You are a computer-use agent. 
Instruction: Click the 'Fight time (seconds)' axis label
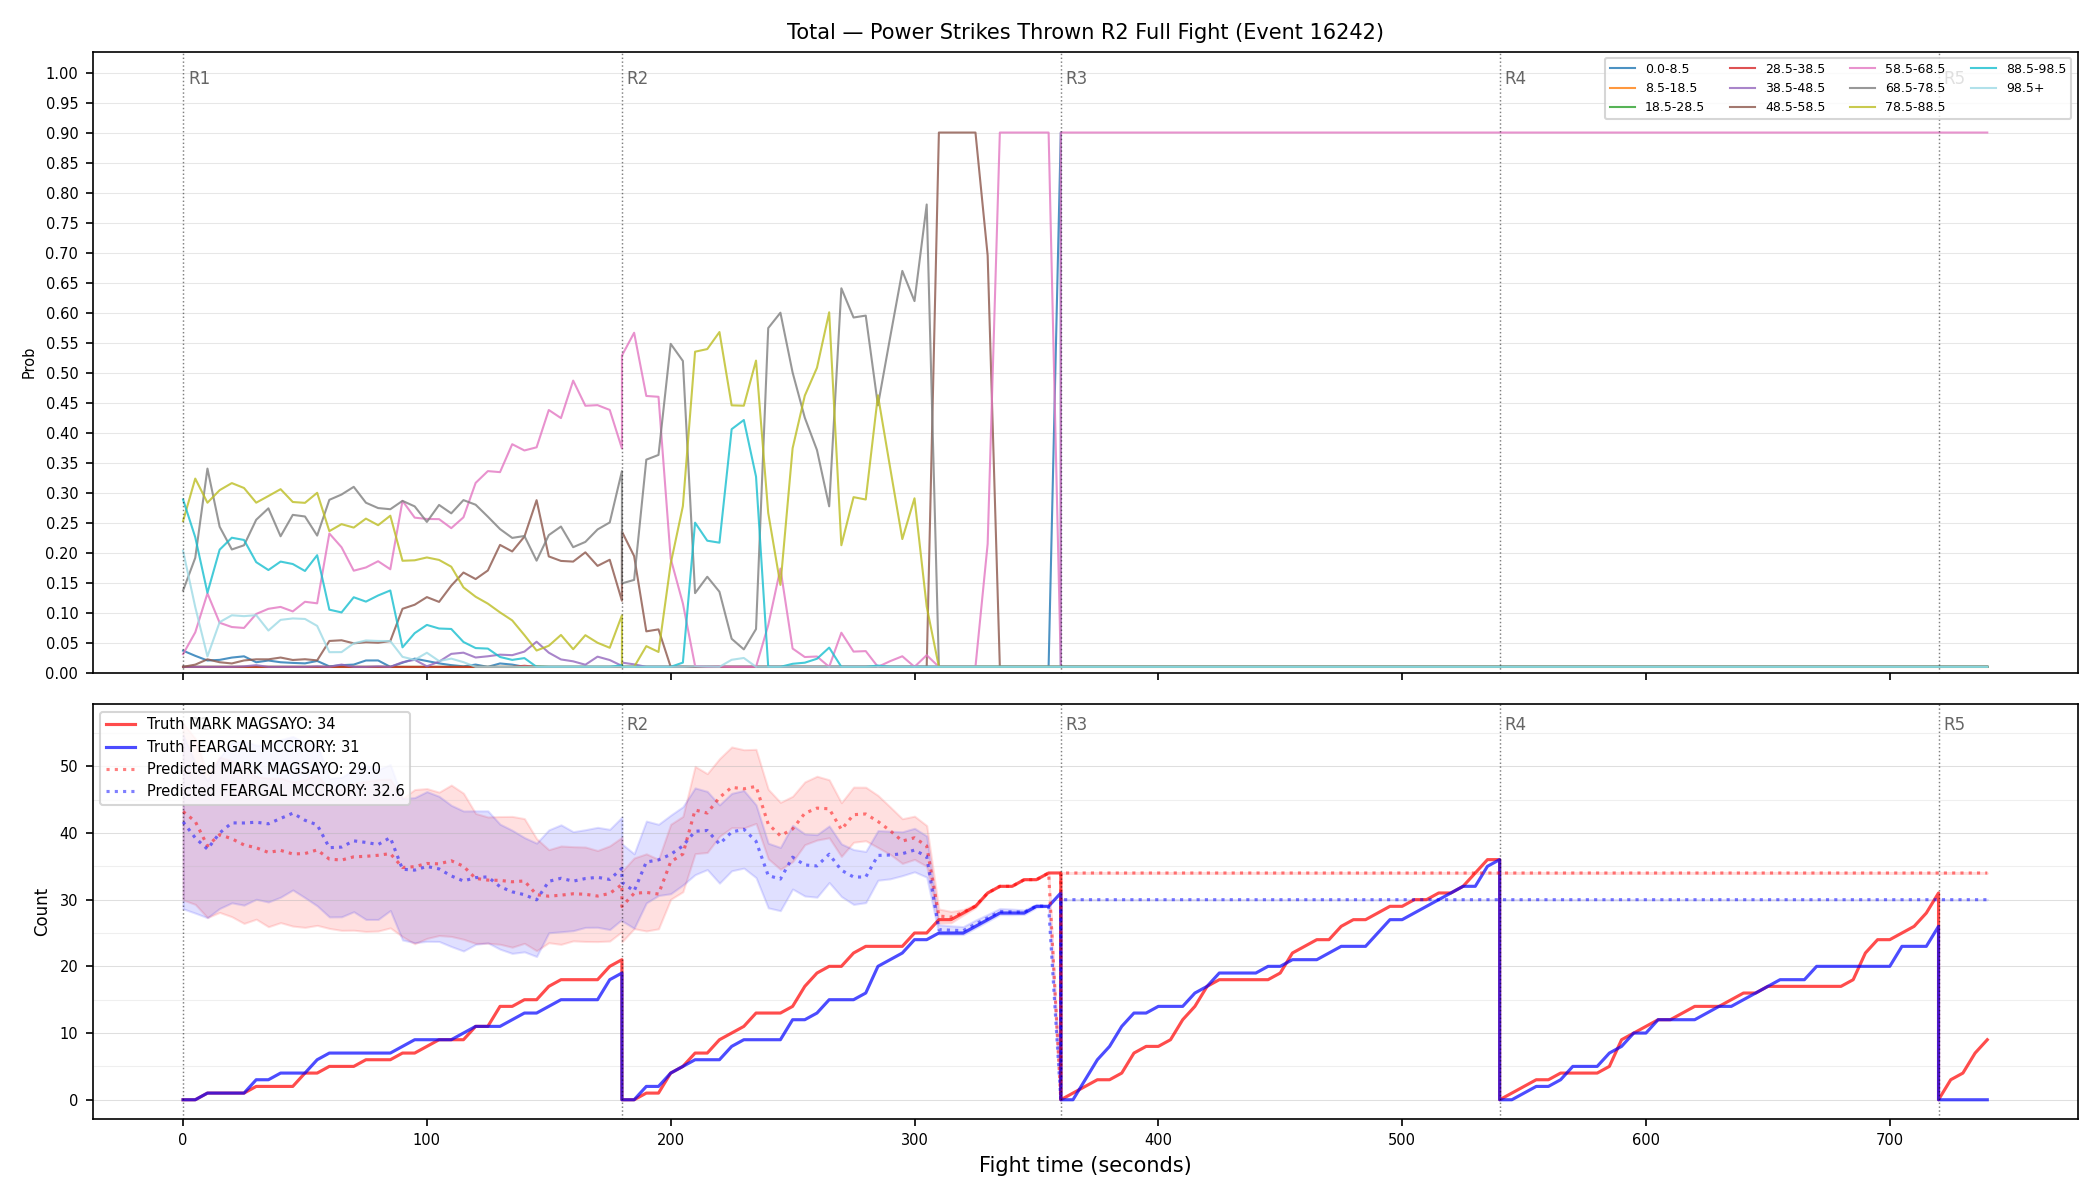1085,1165
